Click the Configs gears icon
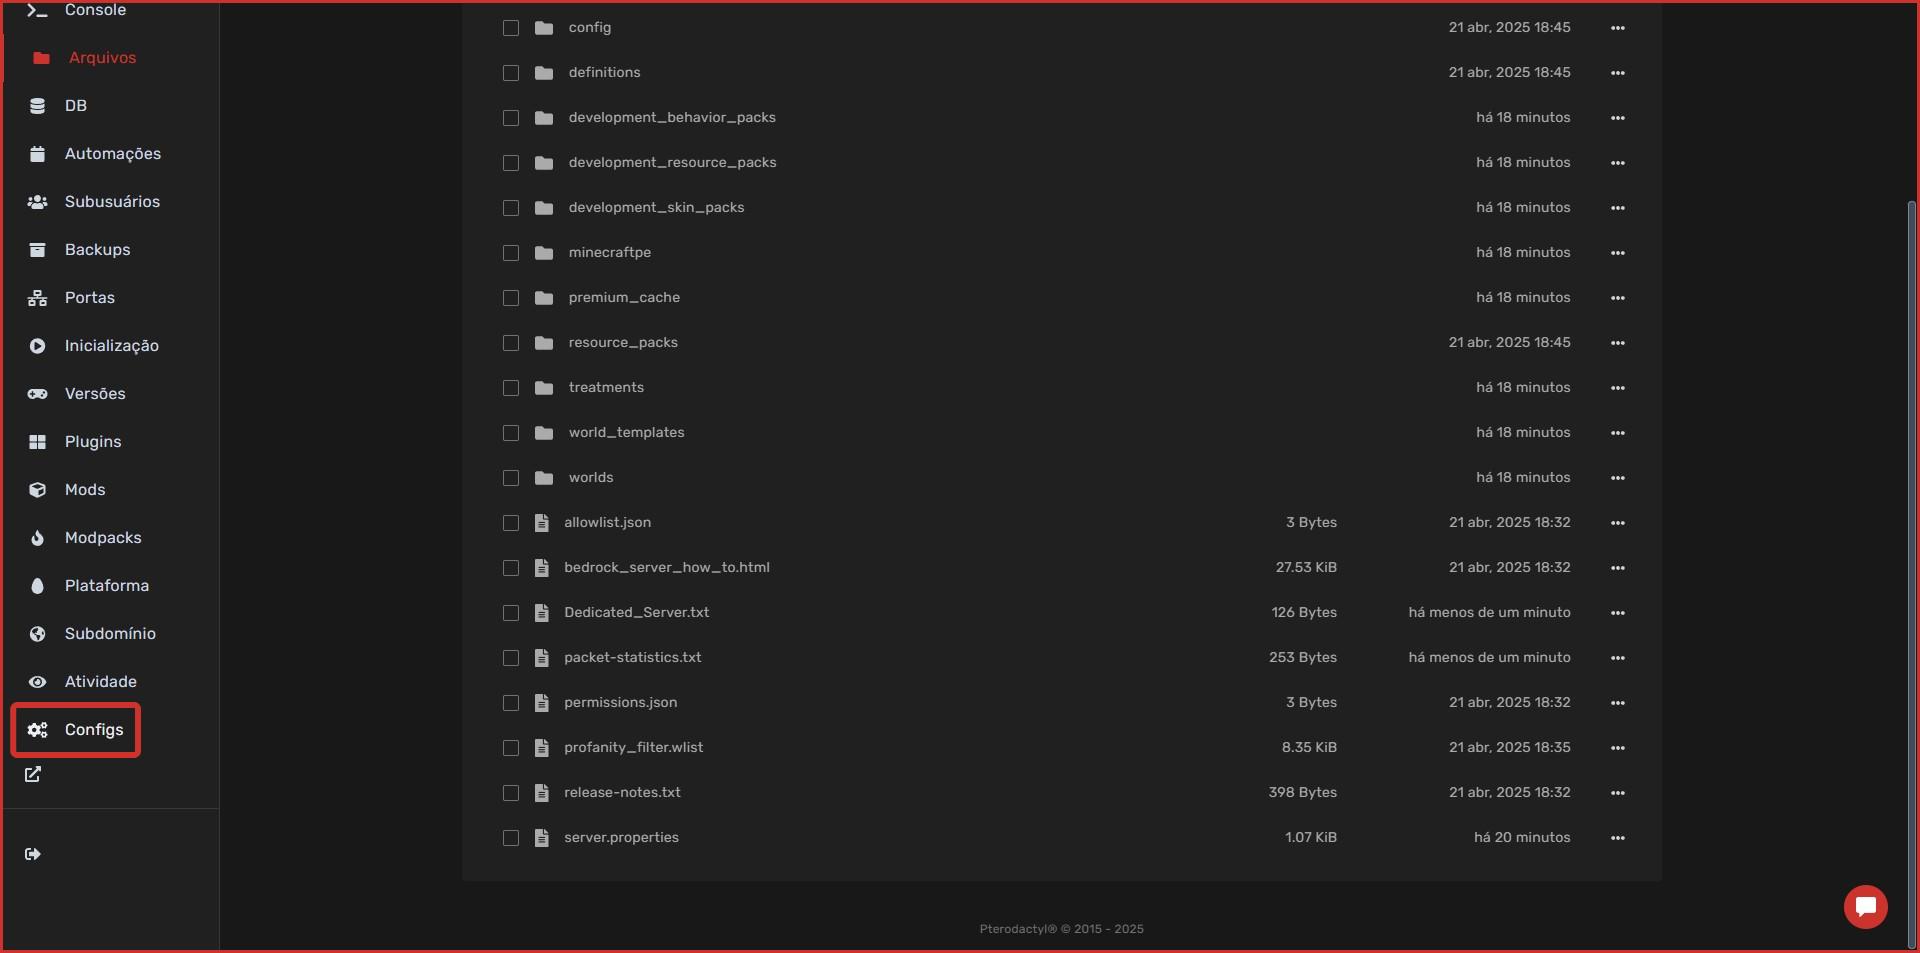Viewport: 1920px width, 953px height. 37,730
